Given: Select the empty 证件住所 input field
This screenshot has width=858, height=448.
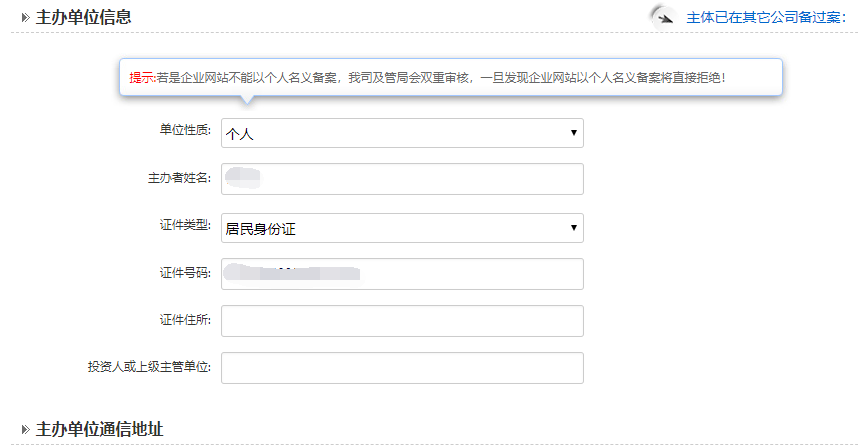Looking at the screenshot, I should pos(402,321).
